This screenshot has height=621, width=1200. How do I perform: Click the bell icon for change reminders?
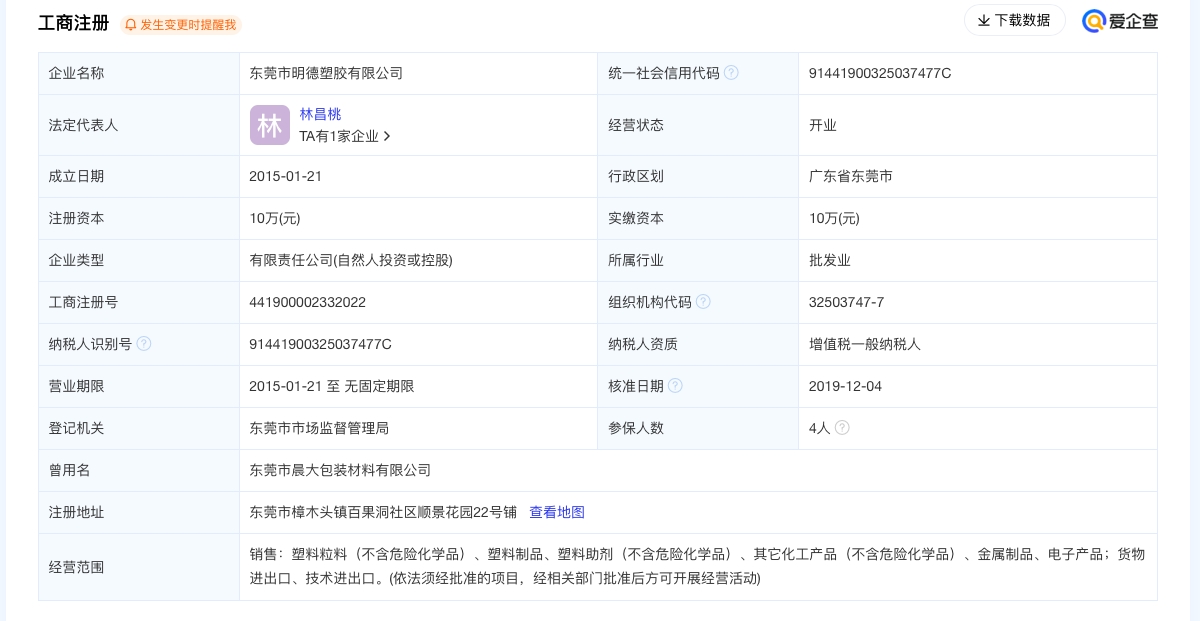[131, 25]
